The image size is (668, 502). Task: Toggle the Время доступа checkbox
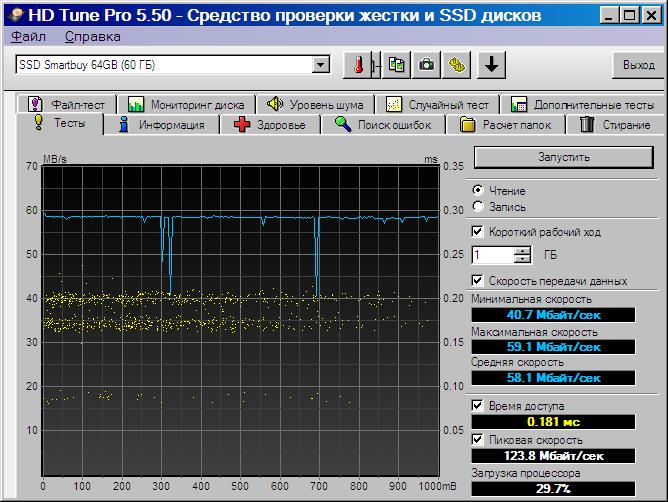(477, 405)
